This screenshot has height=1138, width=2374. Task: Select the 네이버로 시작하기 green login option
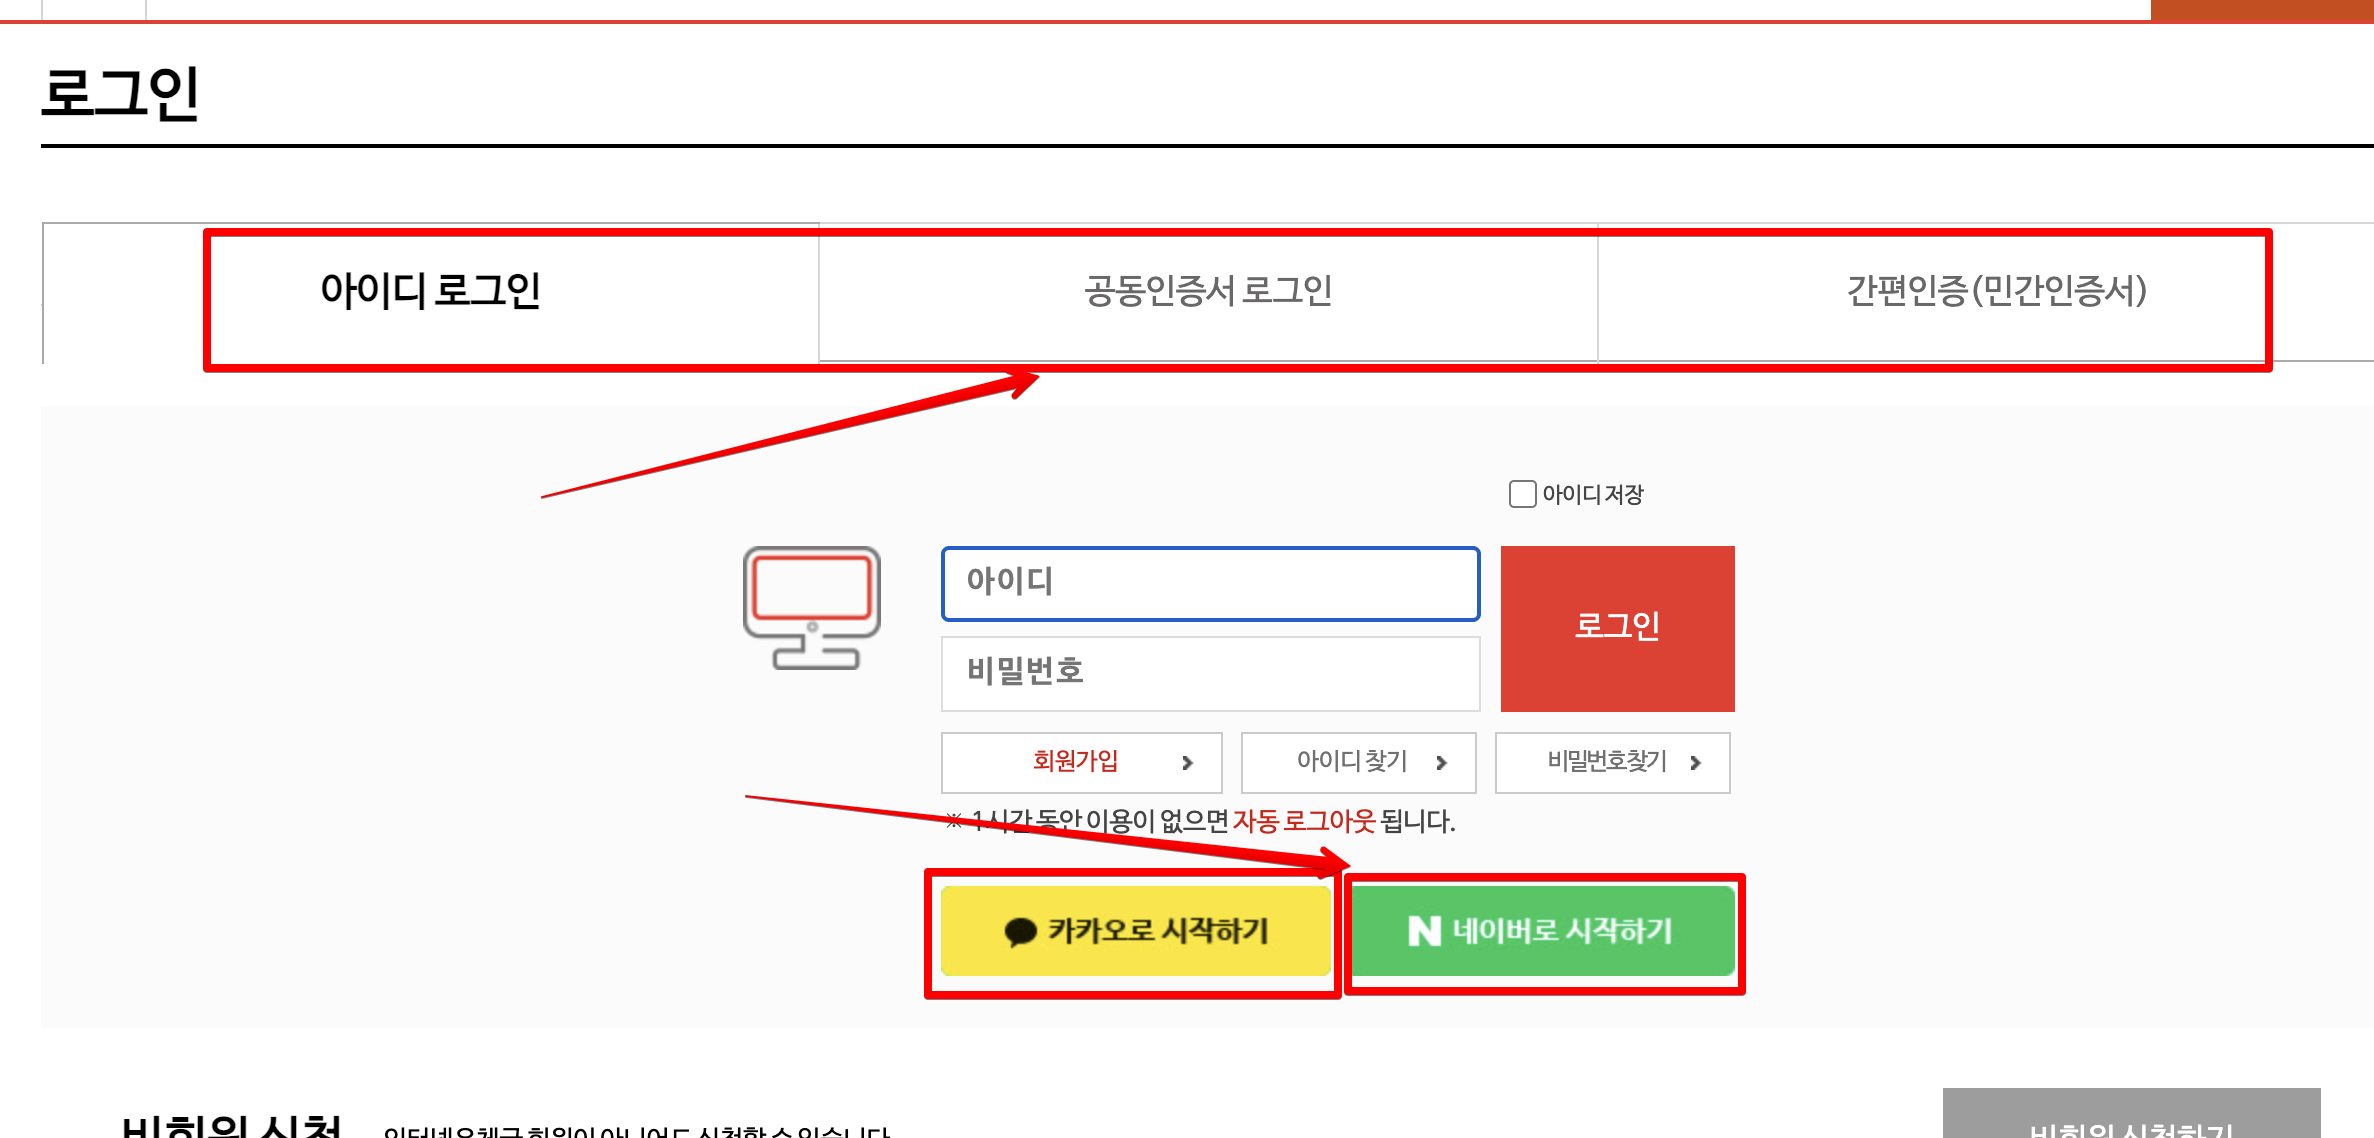point(1543,930)
